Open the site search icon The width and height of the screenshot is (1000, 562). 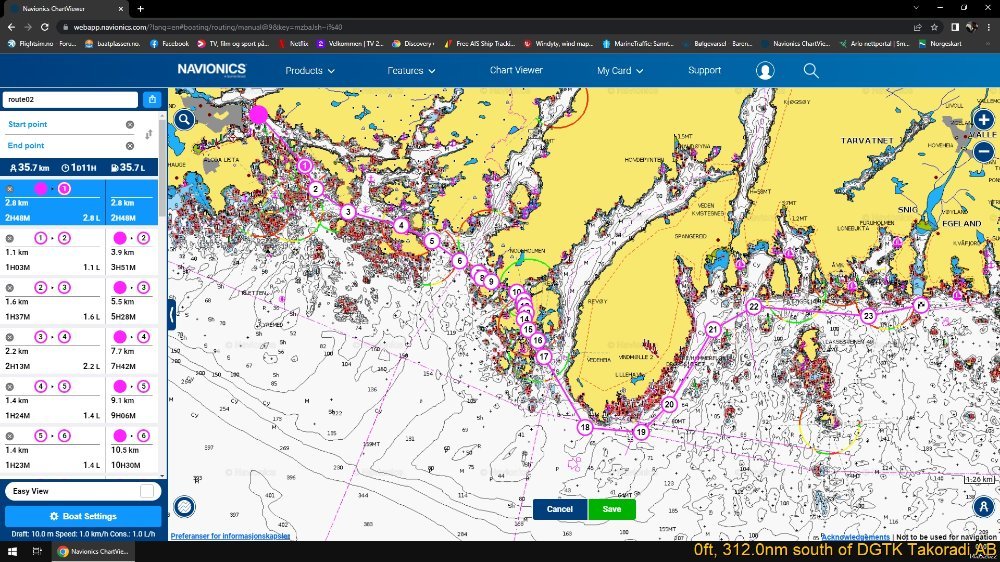[811, 70]
